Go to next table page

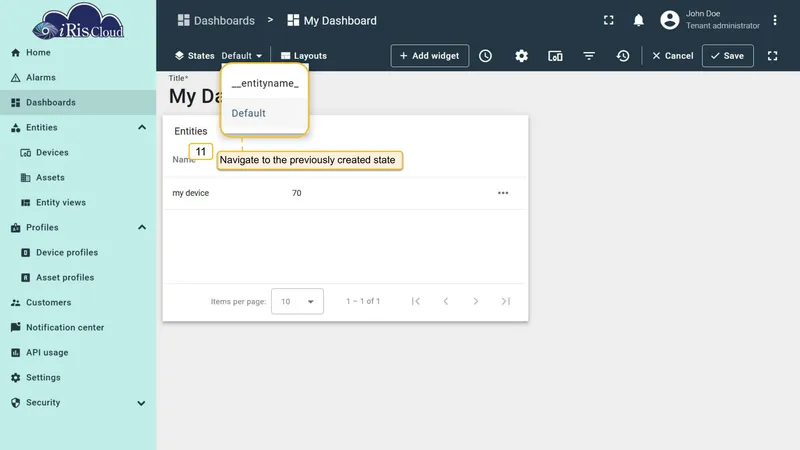point(476,301)
